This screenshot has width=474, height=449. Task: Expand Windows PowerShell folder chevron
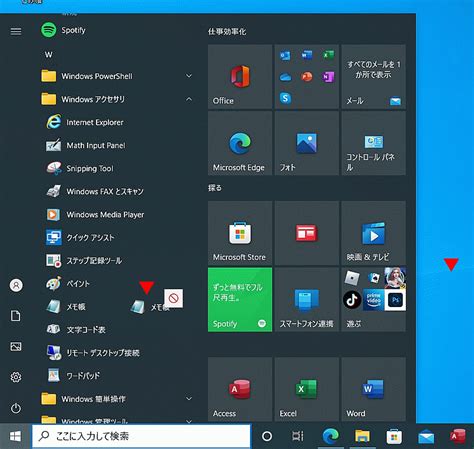click(x=189, y=76)
